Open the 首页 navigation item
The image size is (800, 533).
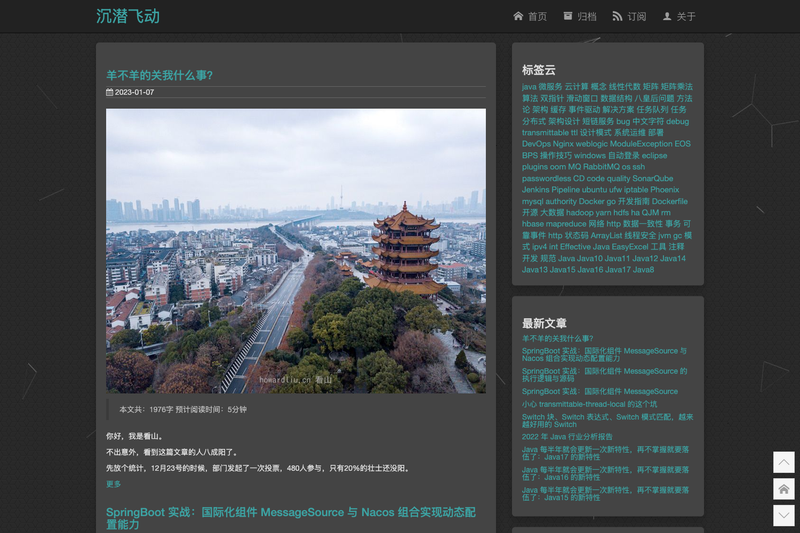click(x=530, y=16)
